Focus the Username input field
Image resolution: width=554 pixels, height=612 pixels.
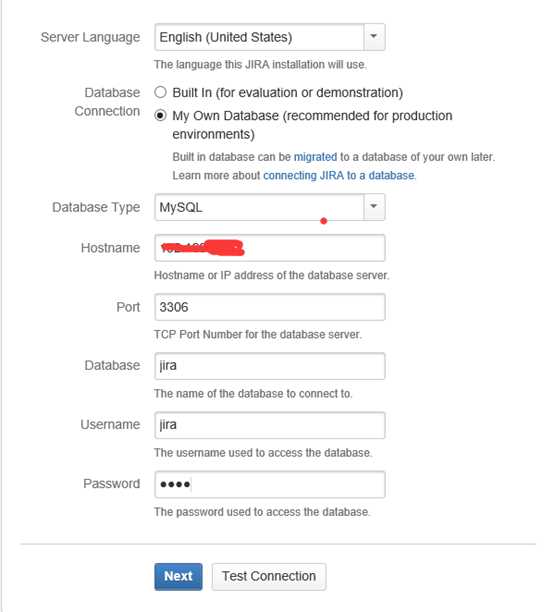[270, 425]
